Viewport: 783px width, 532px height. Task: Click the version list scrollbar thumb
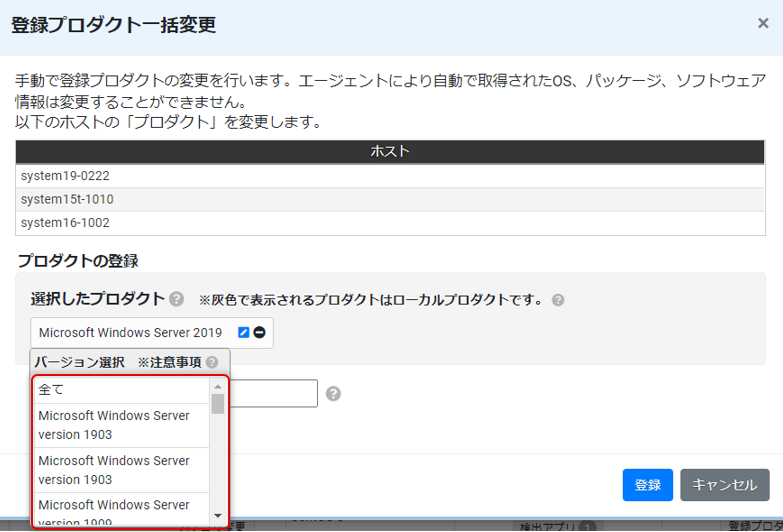(218, 404)
